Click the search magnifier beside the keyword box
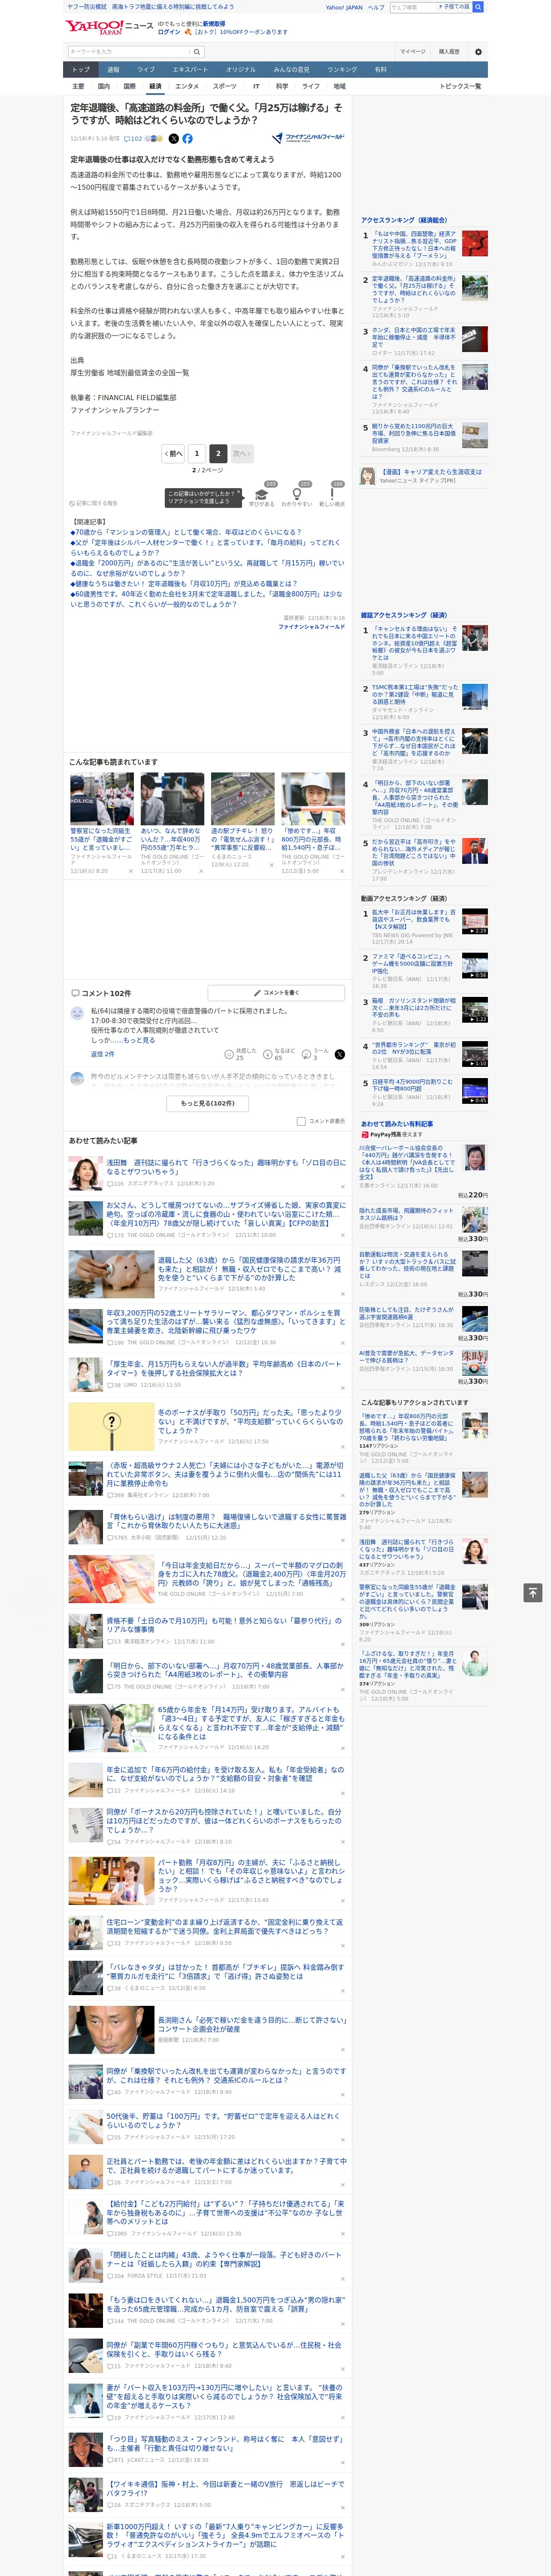Viewport: 551px width, 2576px height. [x=196, y=52]
